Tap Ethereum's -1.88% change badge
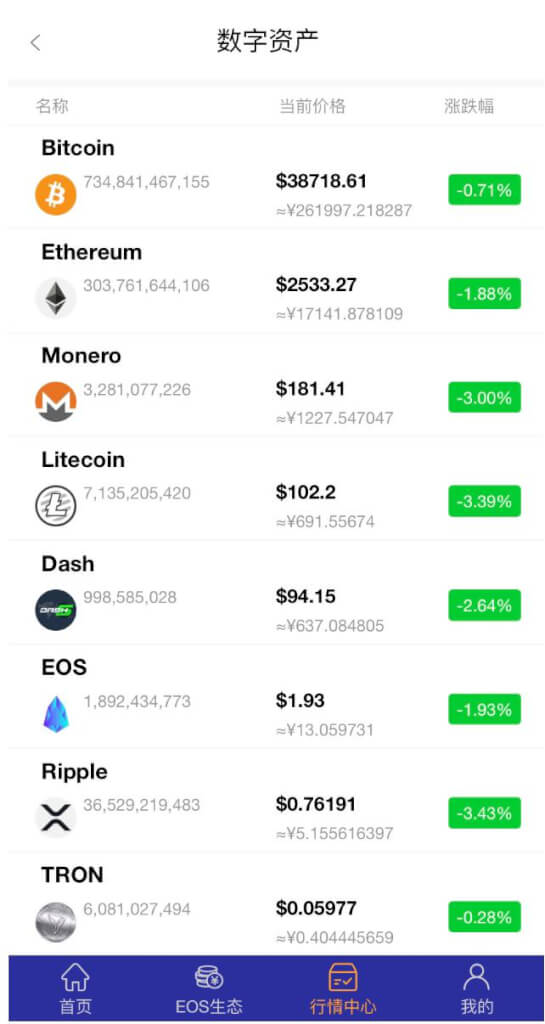 (484, 294)
